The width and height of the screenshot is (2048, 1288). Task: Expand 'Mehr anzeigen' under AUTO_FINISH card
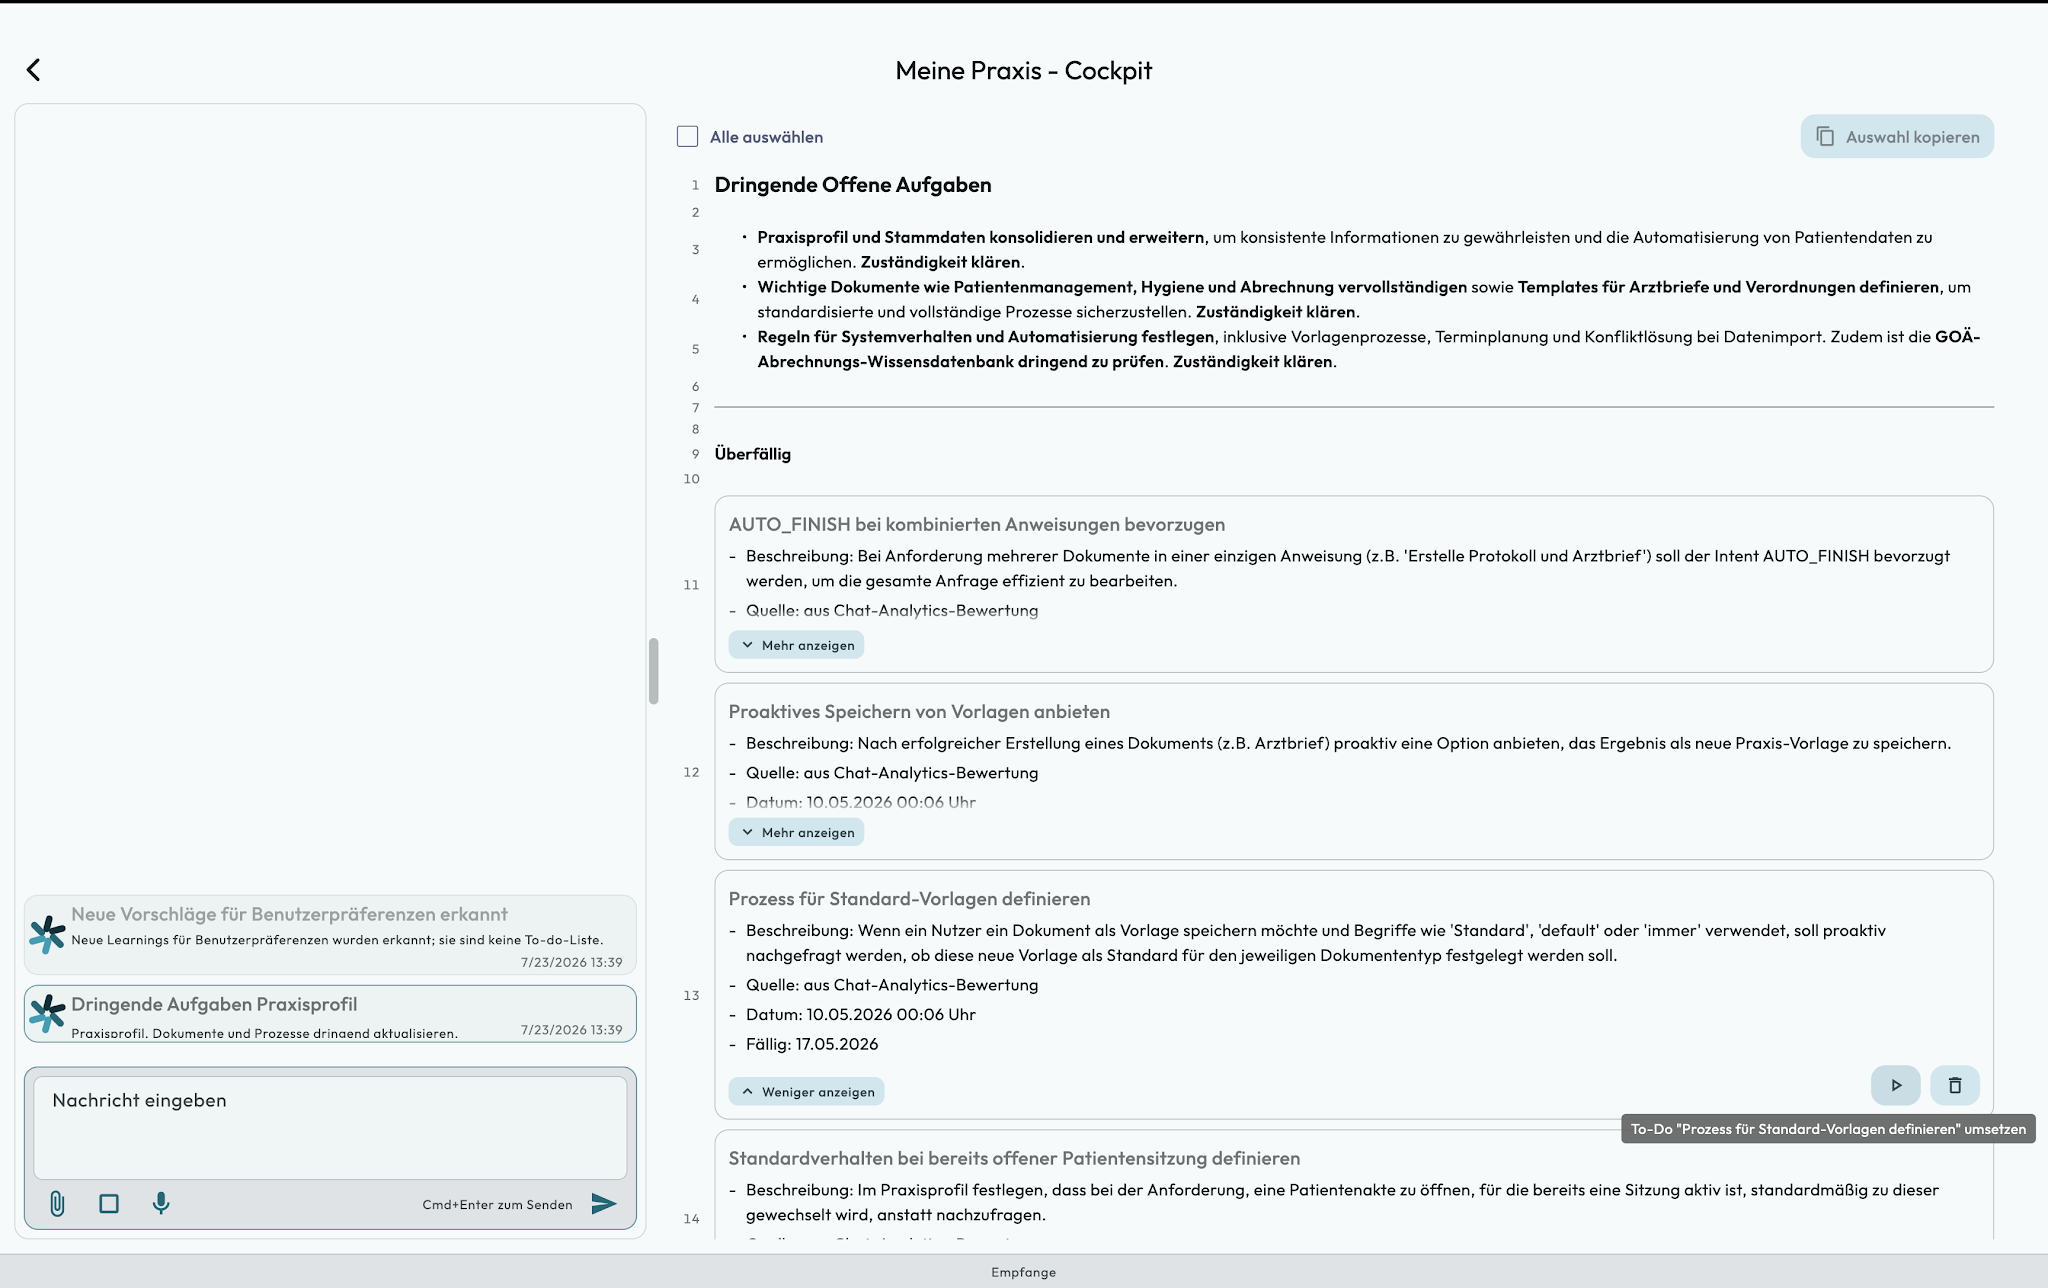(797, 645)
